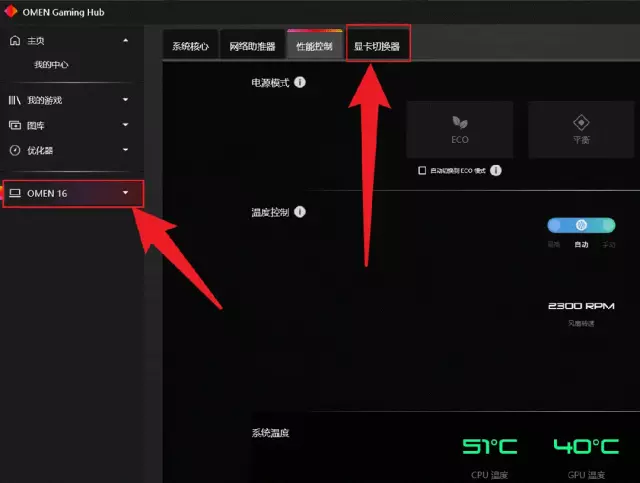Click the OMEN Gaming Hub logo icon
Image resolution: width=640 pixels, height=483 pixels.
(x=10, y=11)
